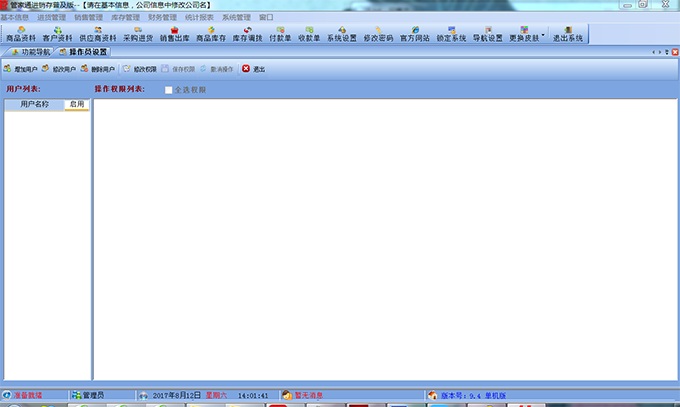Click the tab scroll right arrow
The height and width of the screenshot is (407, 680).
click(660, 52)
